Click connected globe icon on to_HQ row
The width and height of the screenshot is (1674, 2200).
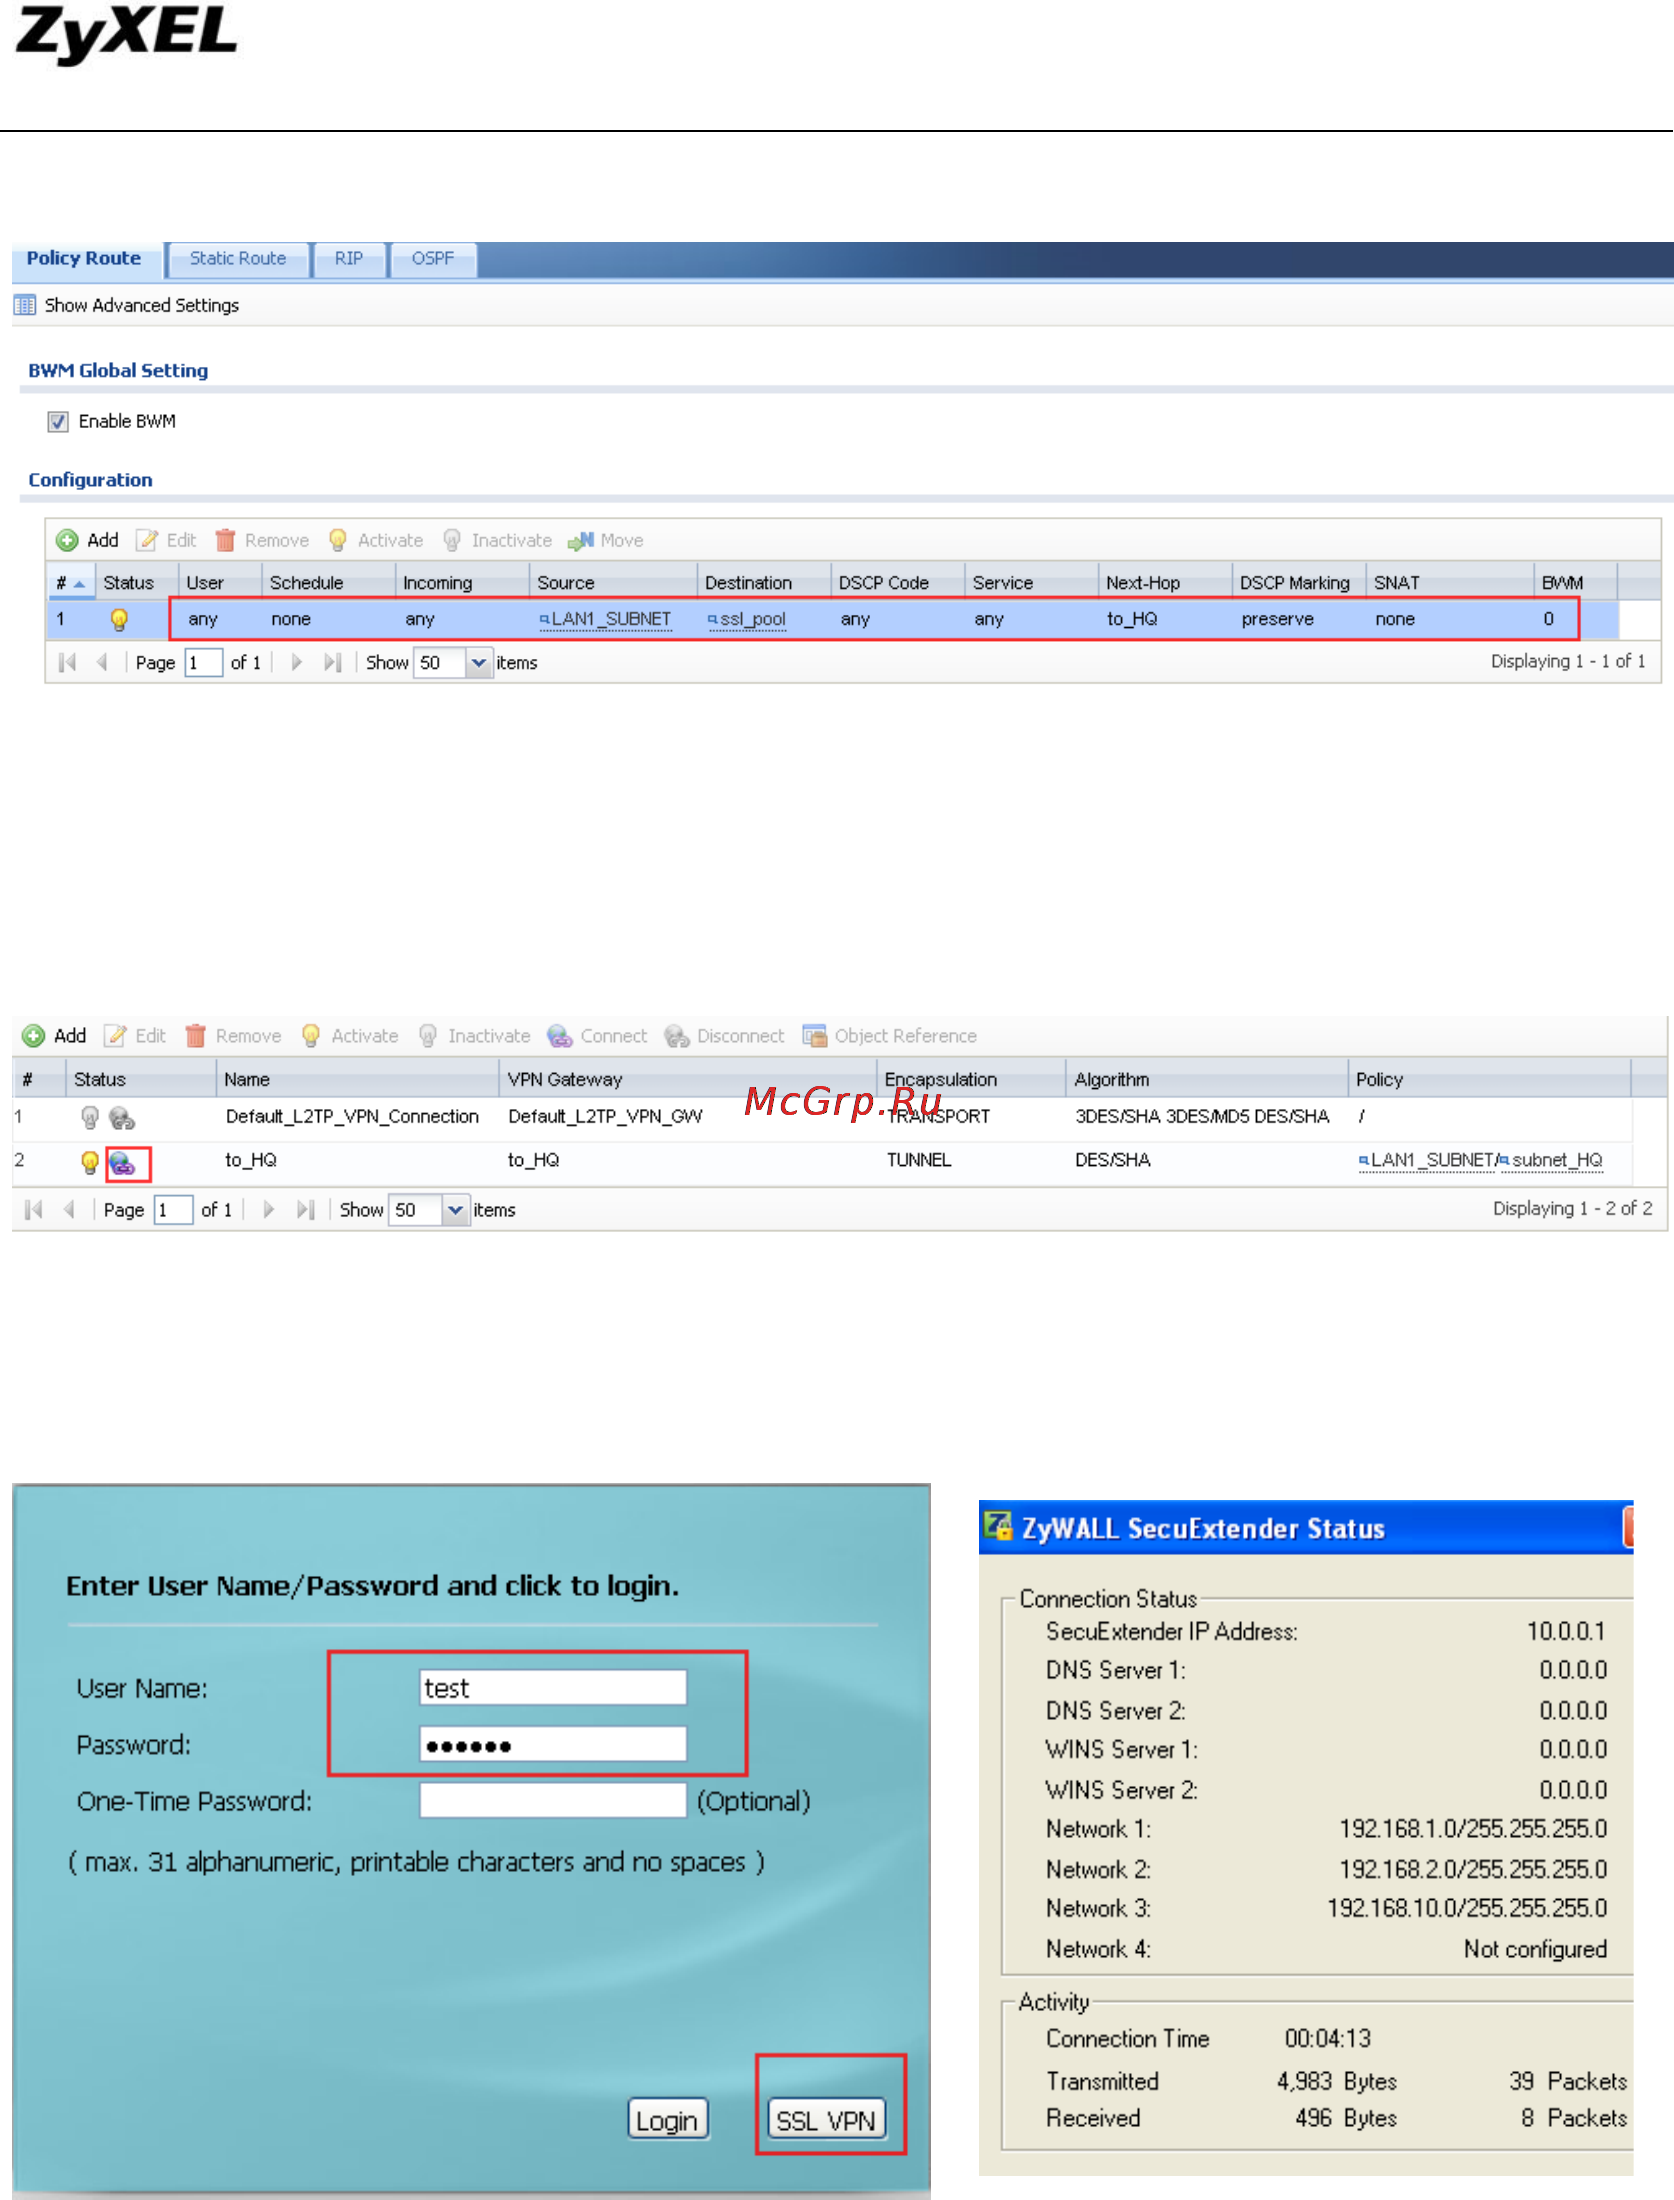click(122, 1163)
